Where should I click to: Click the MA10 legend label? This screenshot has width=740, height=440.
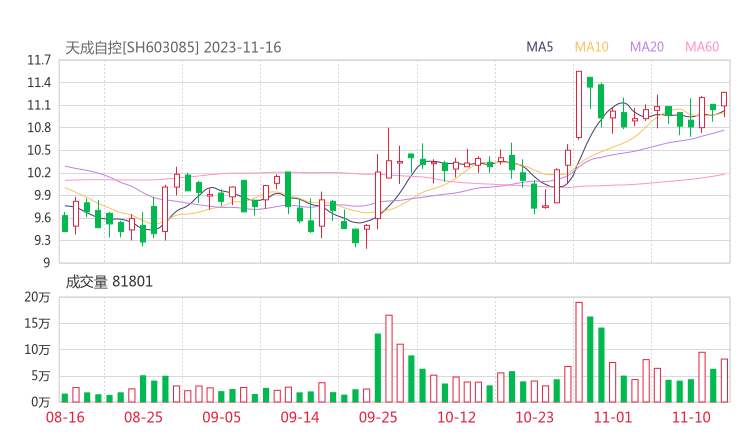(591, 47)
